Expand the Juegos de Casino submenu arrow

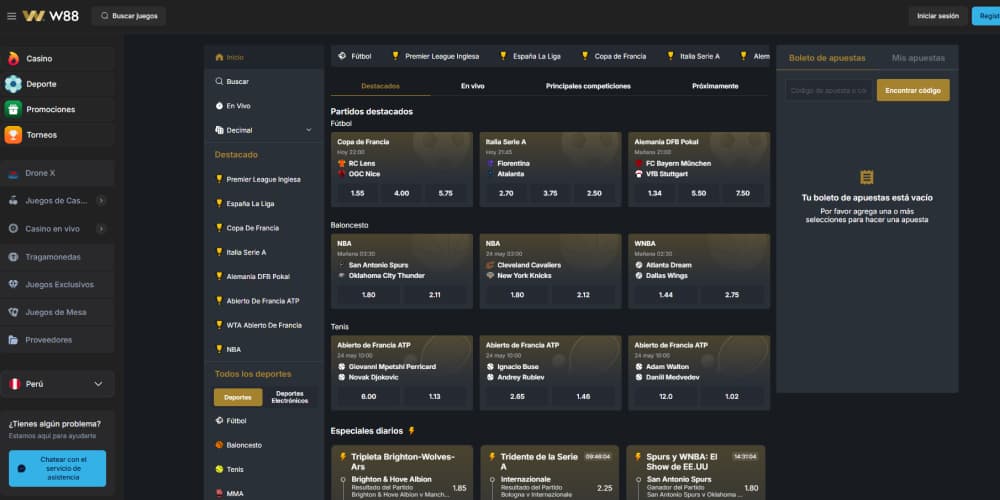pyautogui.click(x=101, y=201)
